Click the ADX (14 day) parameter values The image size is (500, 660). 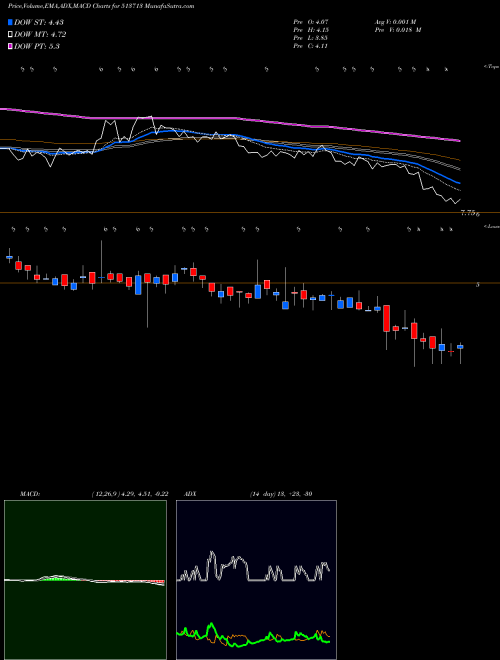click(280, 494)
